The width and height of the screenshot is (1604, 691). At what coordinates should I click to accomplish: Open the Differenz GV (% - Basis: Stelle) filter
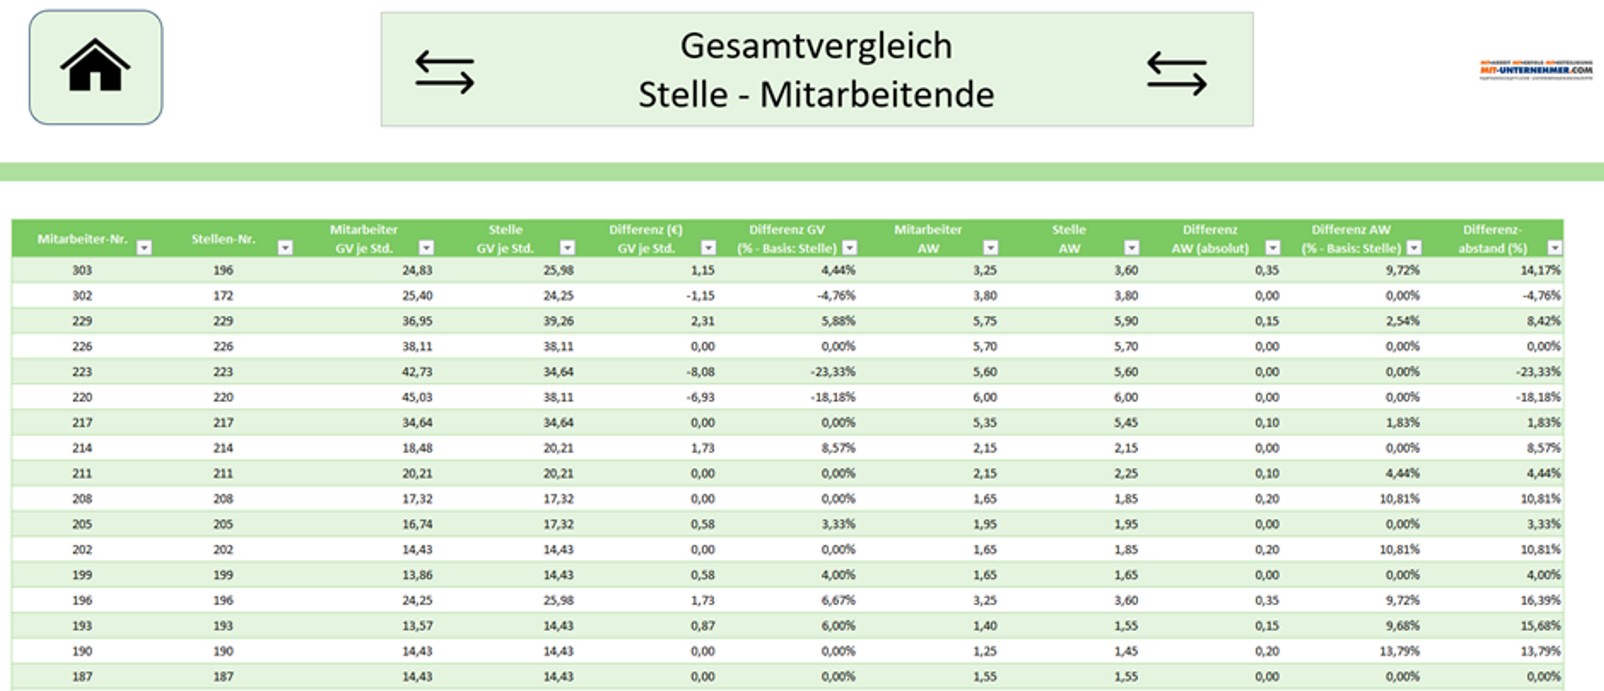pos(849,248)
